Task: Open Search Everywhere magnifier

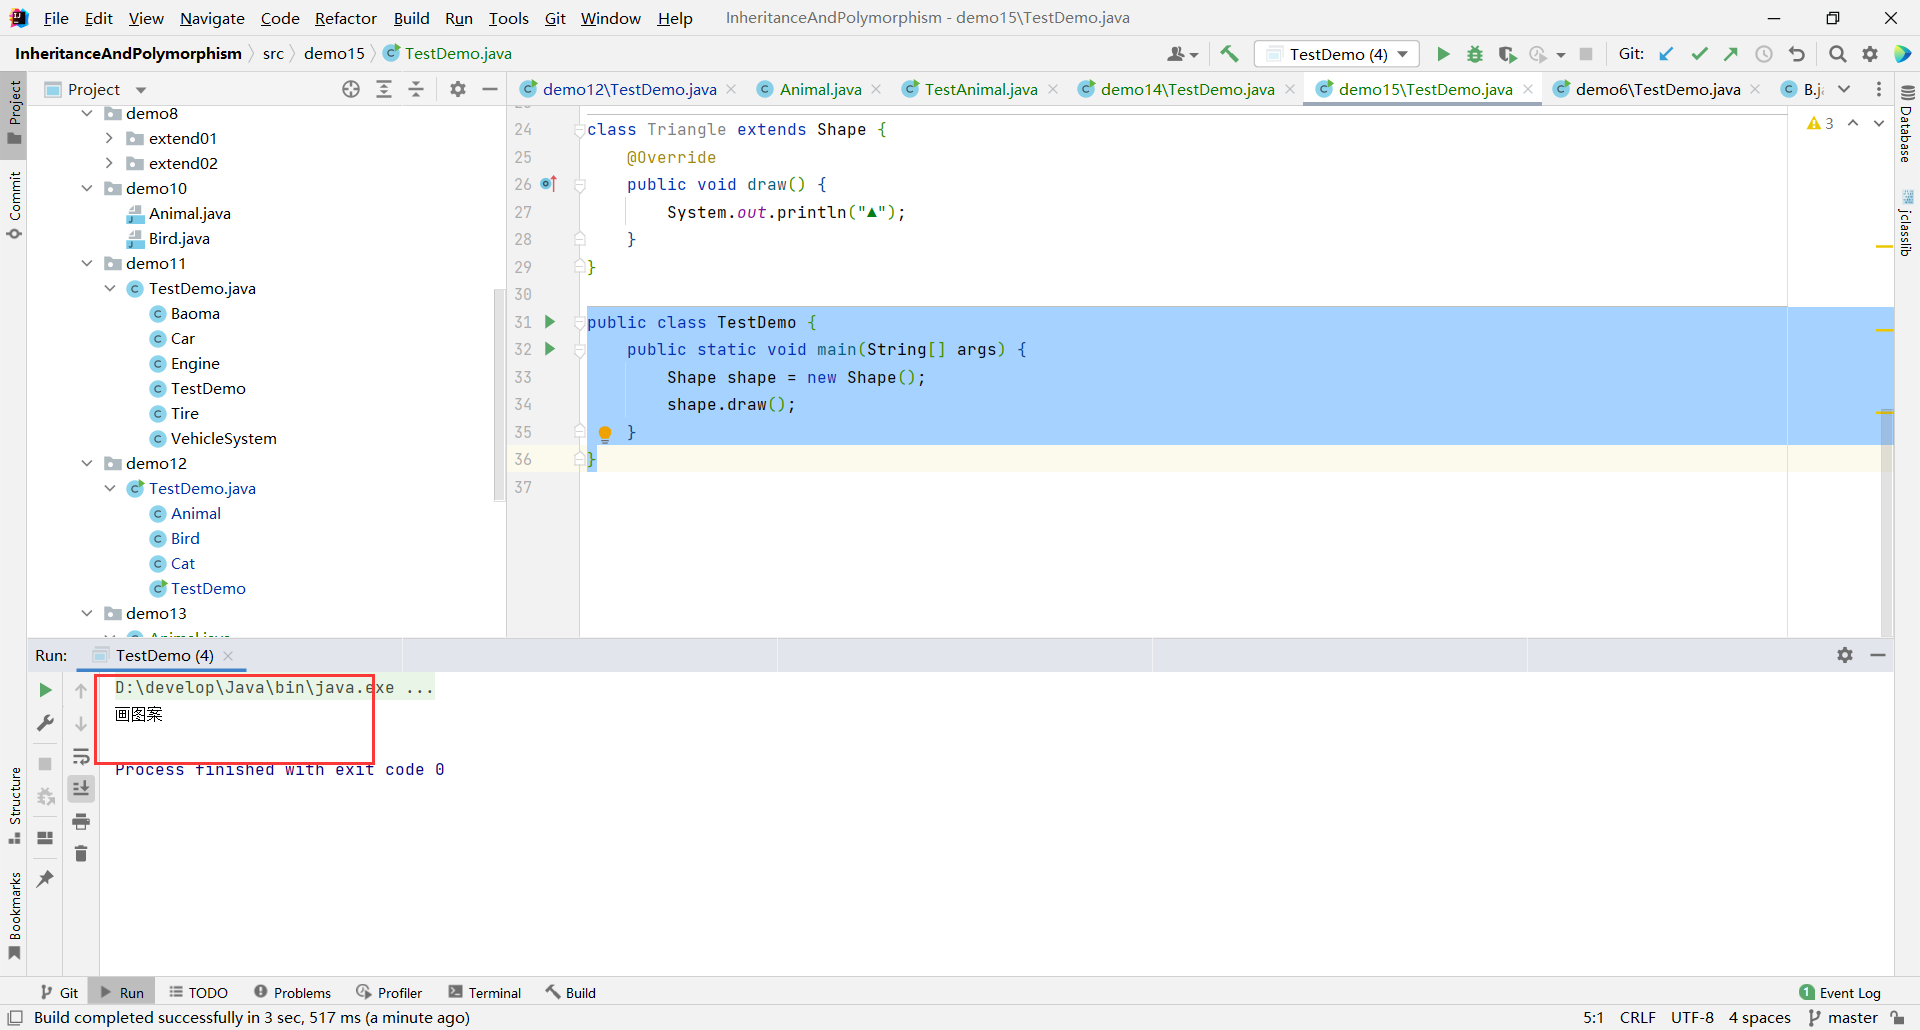Action: click(1838, 54)
